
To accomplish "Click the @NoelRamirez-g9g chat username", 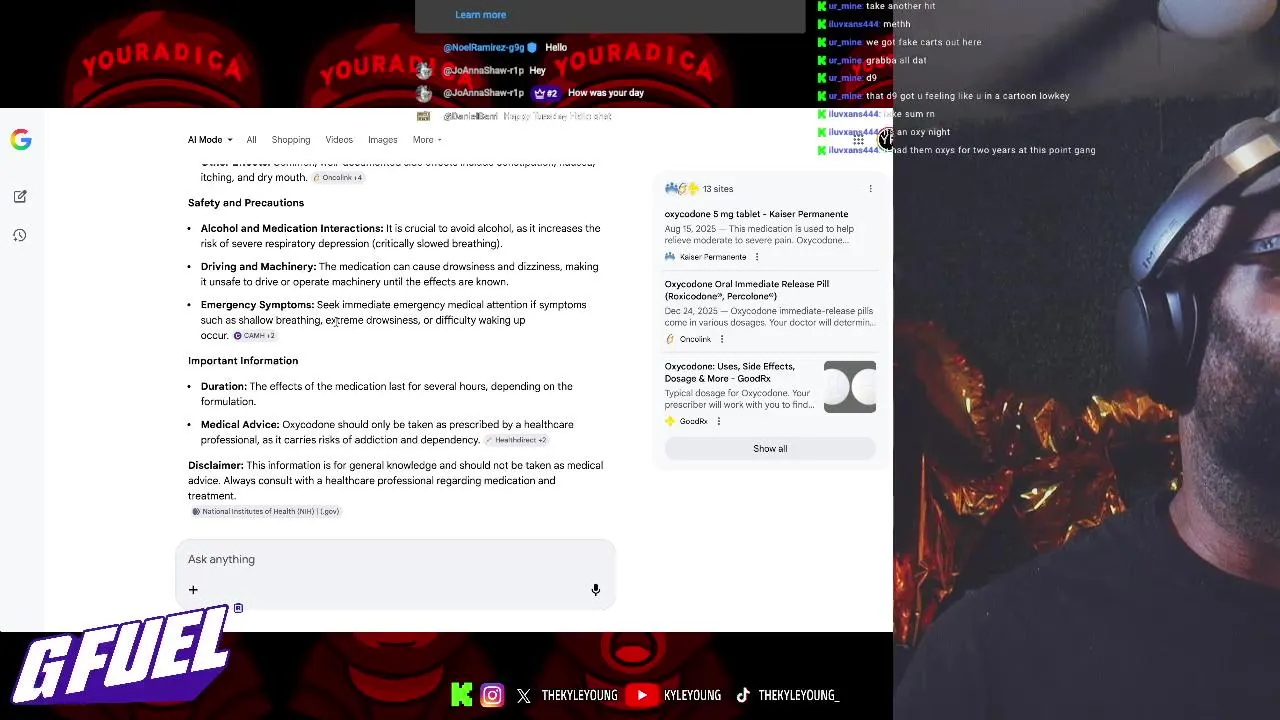I will pyautogui.click(x=484, y=48).
